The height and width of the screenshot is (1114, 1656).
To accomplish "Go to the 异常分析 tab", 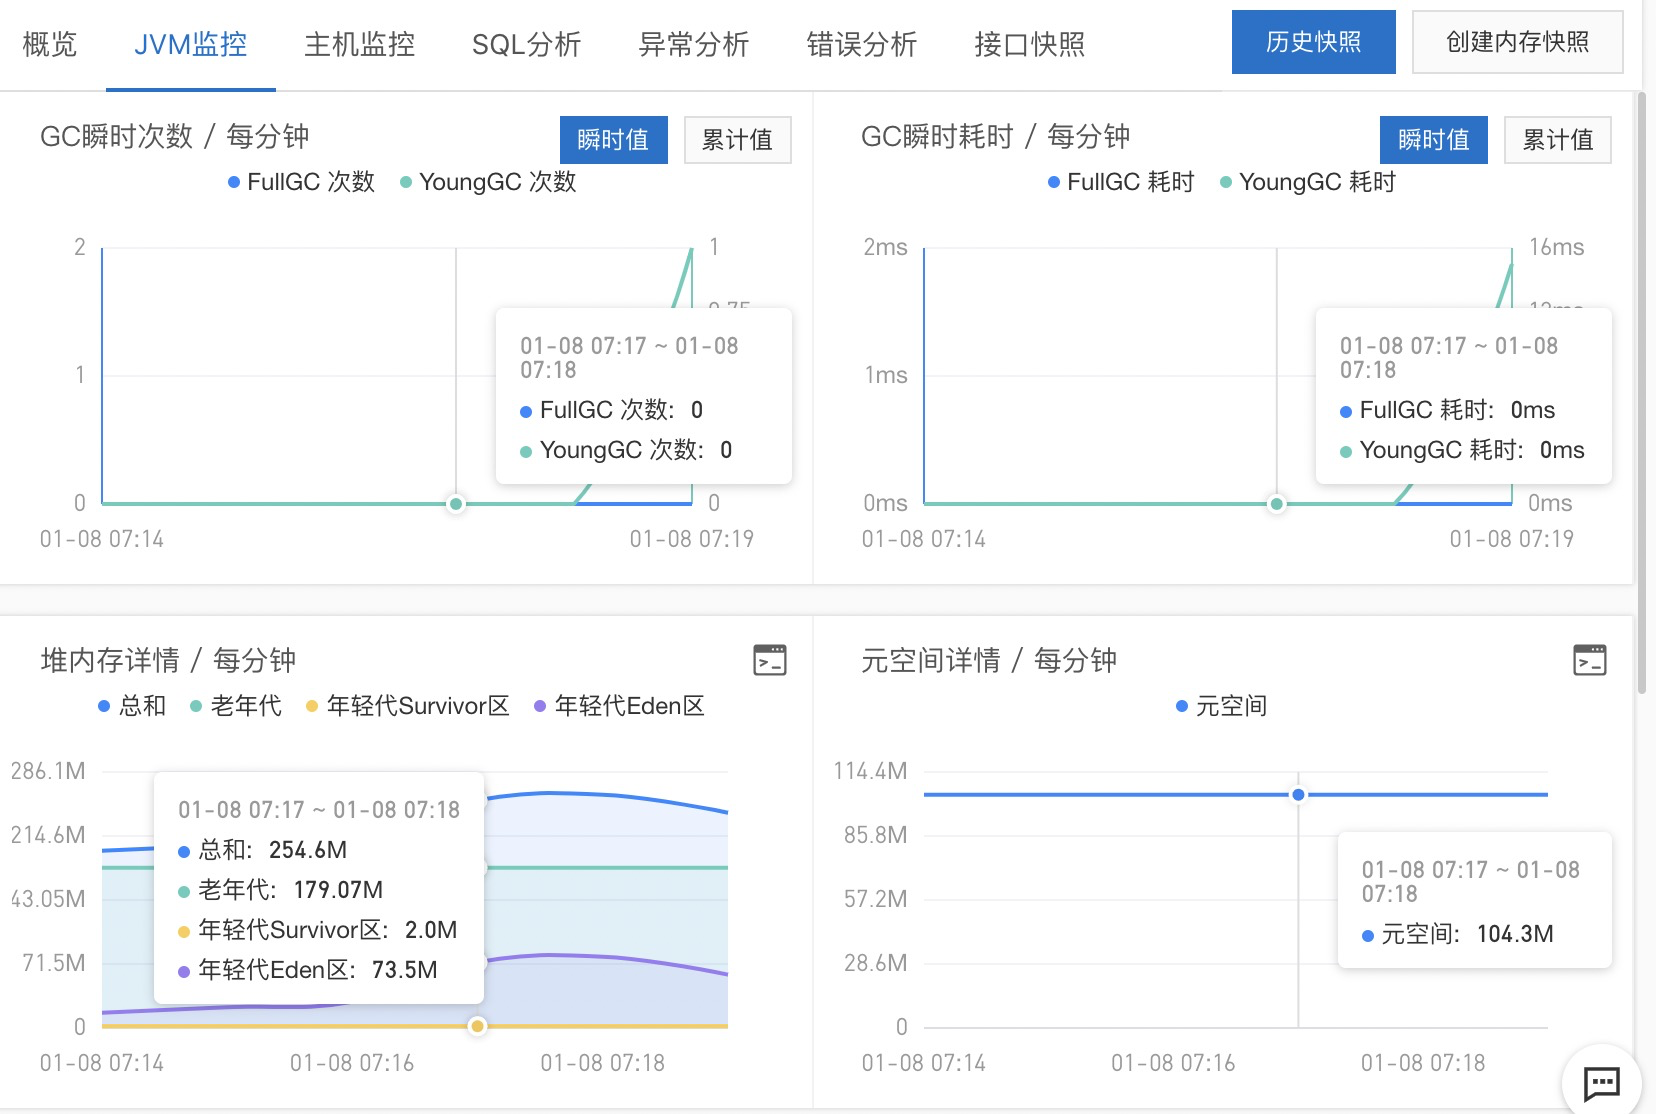I will click(694, 45).
